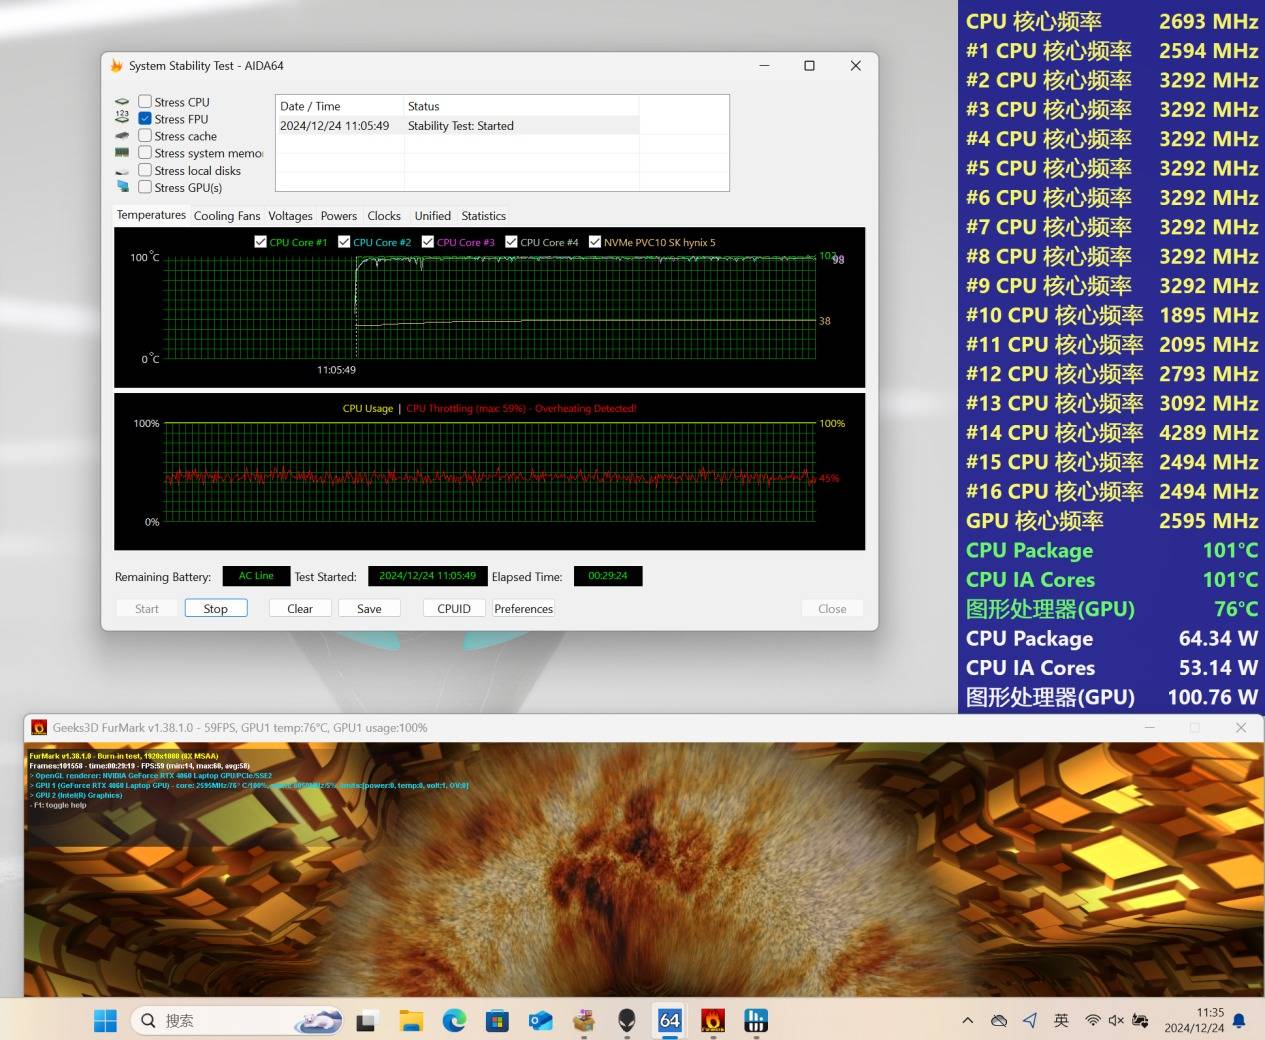Image resolution: width=1265 pixels, height=1040 pixels.
Task: Hide CPU Core #2 from temperature graph
Action: [x=344, y=242]
